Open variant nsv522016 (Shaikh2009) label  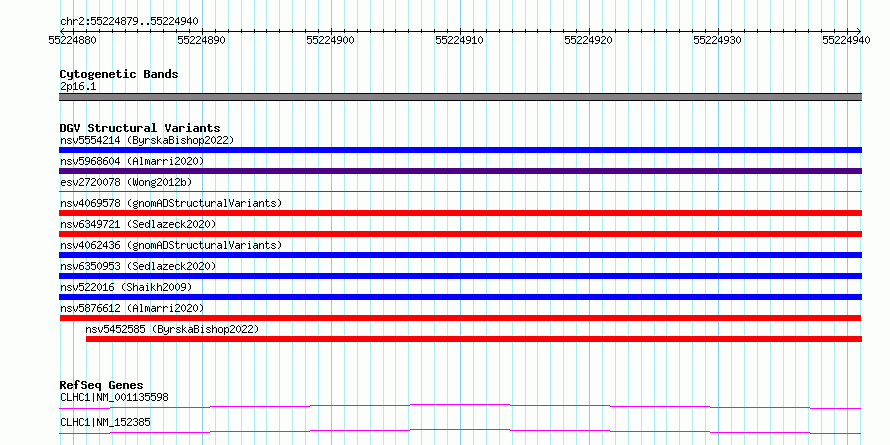[x=126, y=287]
